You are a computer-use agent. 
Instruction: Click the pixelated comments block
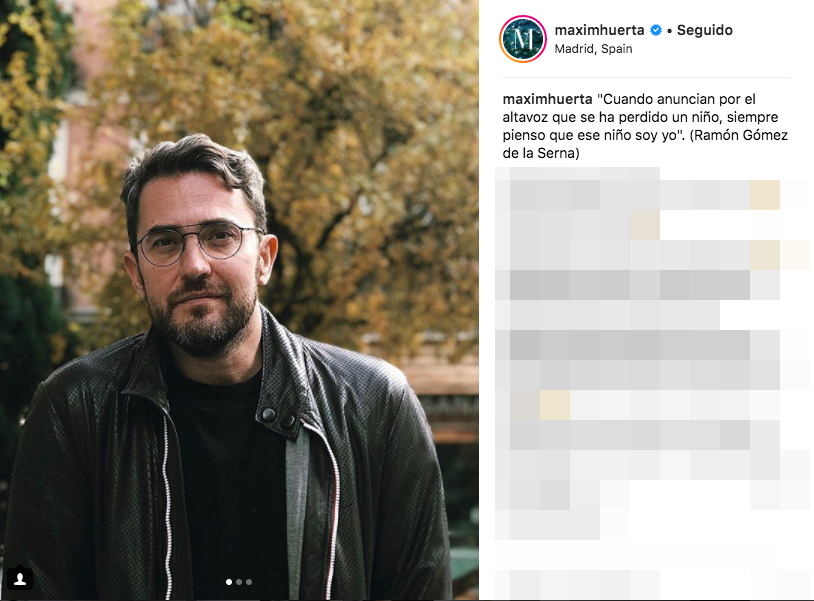tap(653, 353)
